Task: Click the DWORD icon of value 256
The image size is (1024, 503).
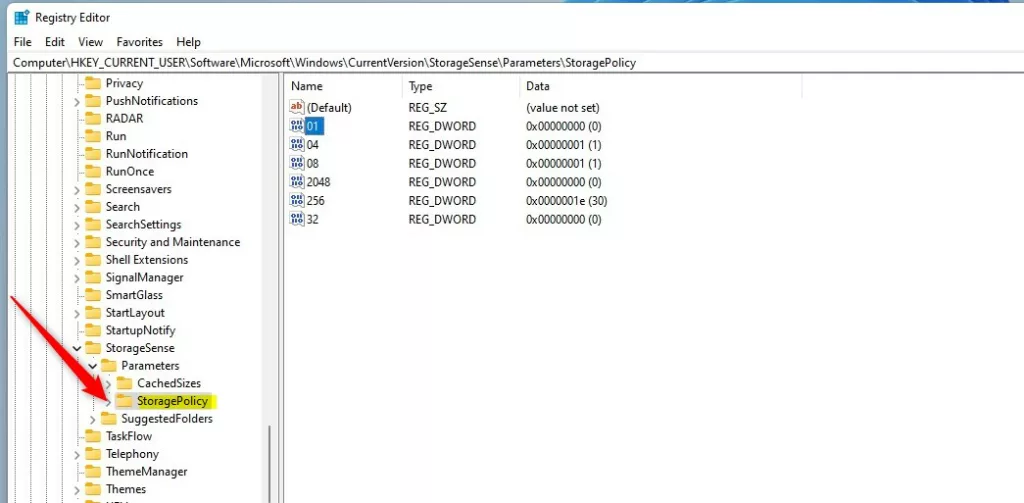Action: point(297,201)
